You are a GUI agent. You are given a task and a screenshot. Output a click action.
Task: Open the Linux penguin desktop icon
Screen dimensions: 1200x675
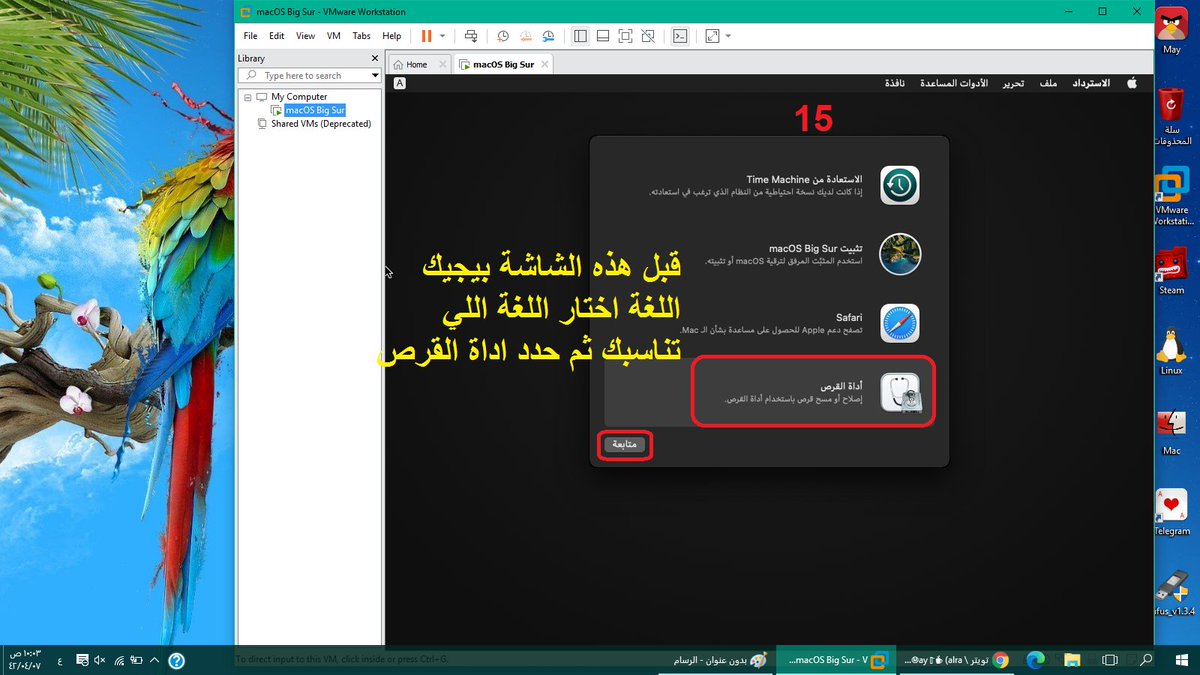point(1171,350)
